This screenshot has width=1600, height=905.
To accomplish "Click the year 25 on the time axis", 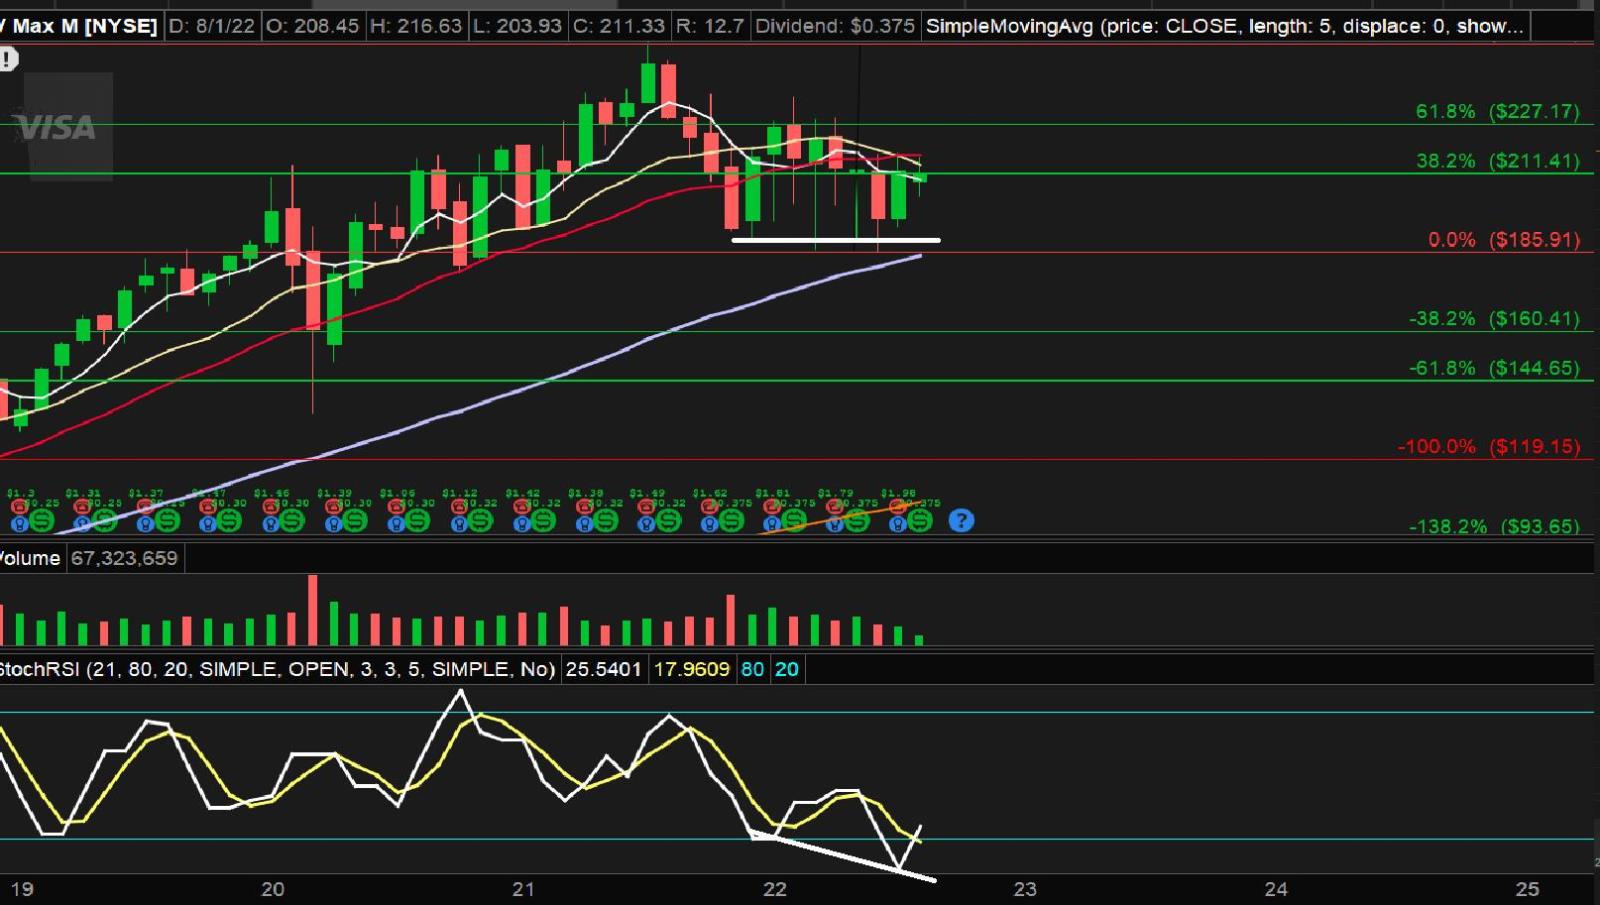I will [x=1527, y=888].
